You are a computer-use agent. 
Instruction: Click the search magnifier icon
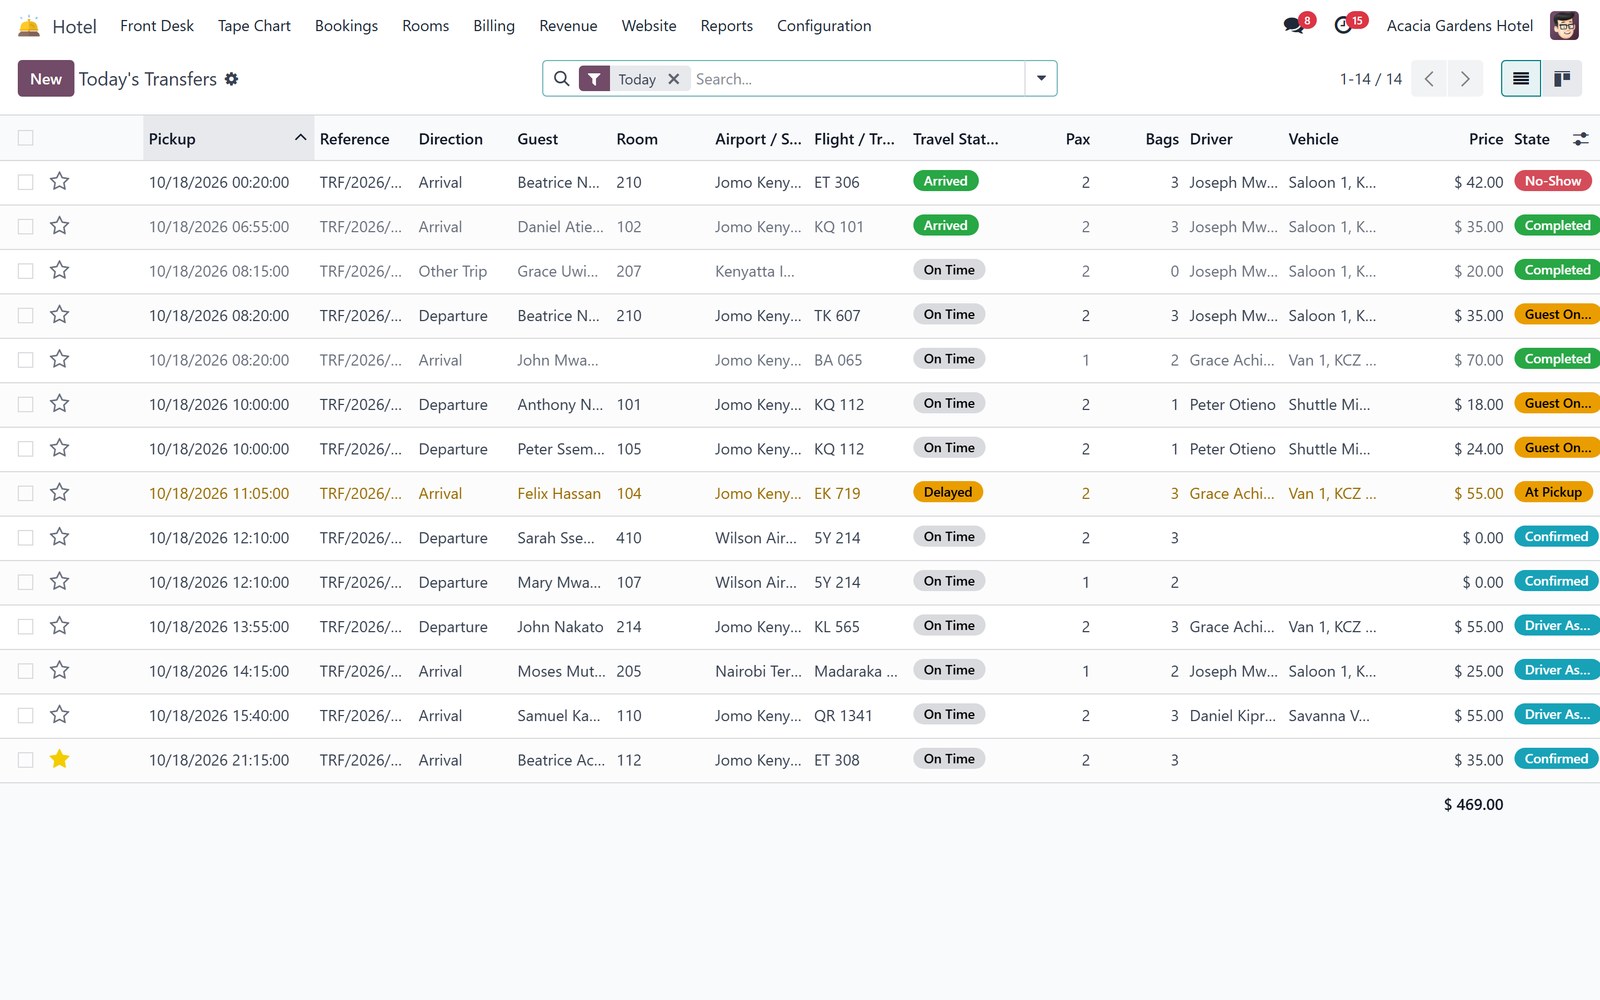[562, 79]
